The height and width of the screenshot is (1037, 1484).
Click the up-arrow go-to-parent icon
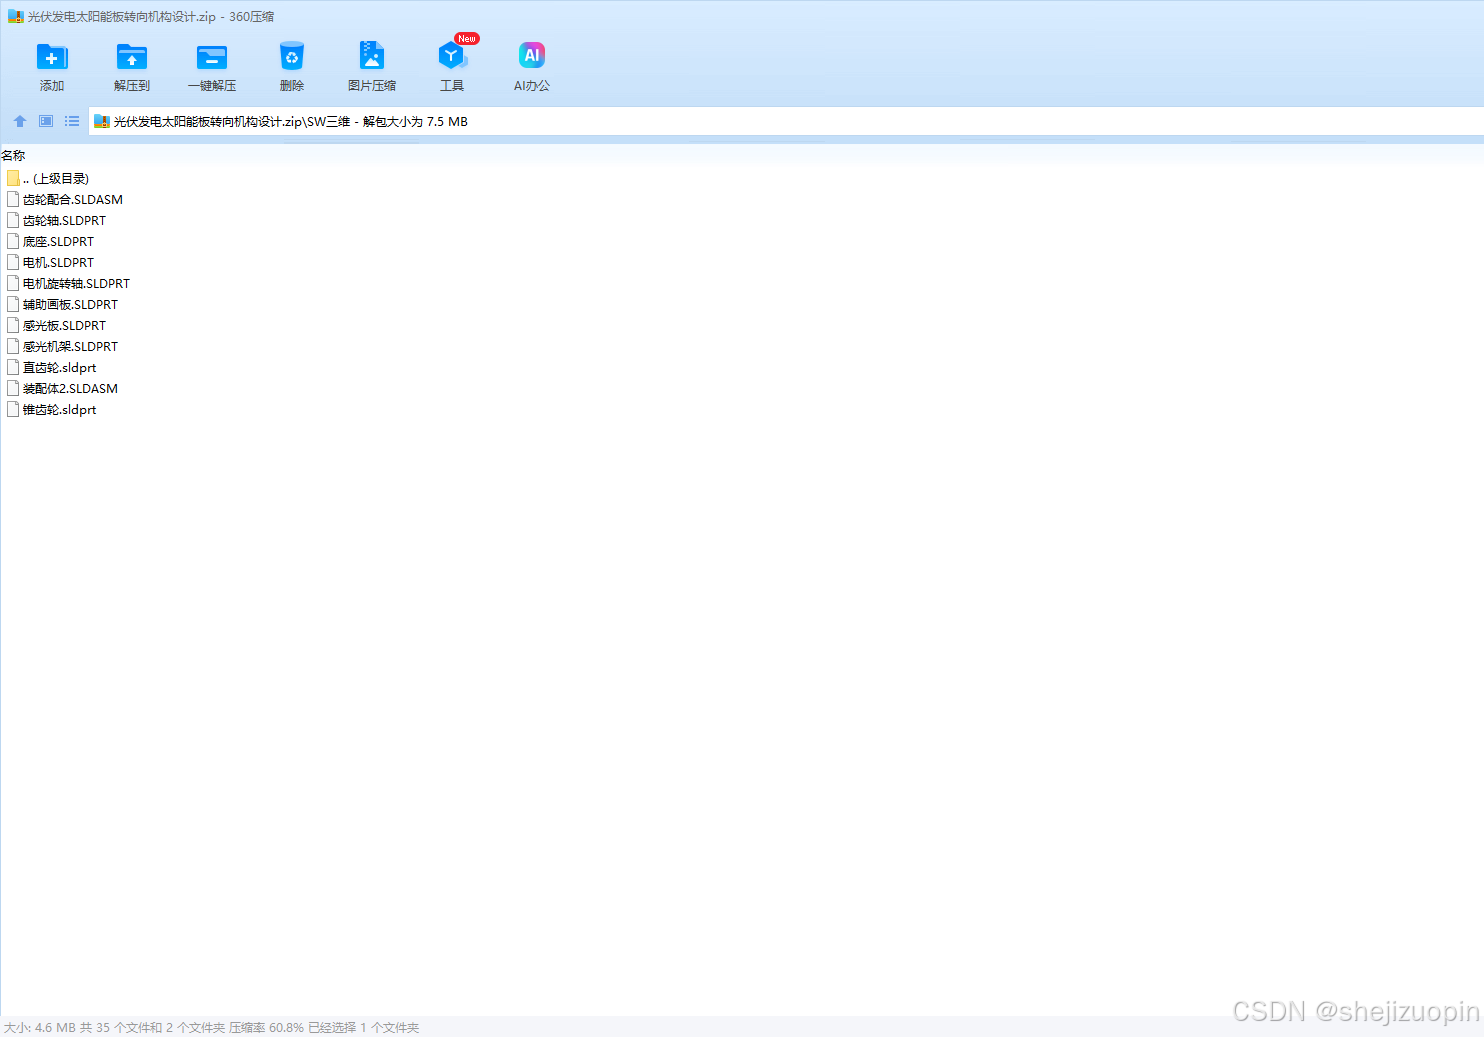(x=20, y=121)
